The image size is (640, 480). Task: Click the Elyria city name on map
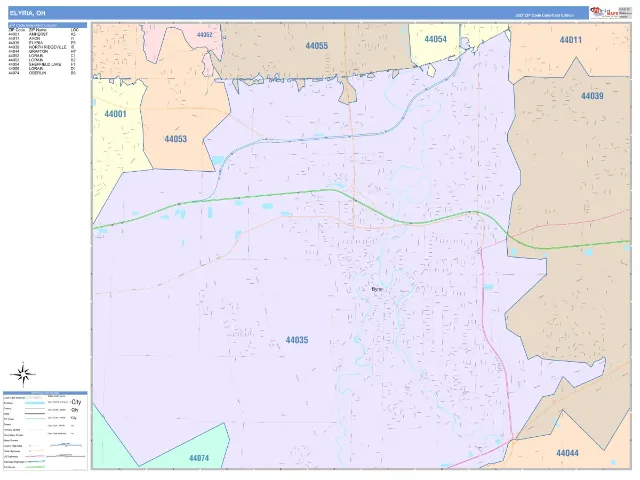click(378, 289)
